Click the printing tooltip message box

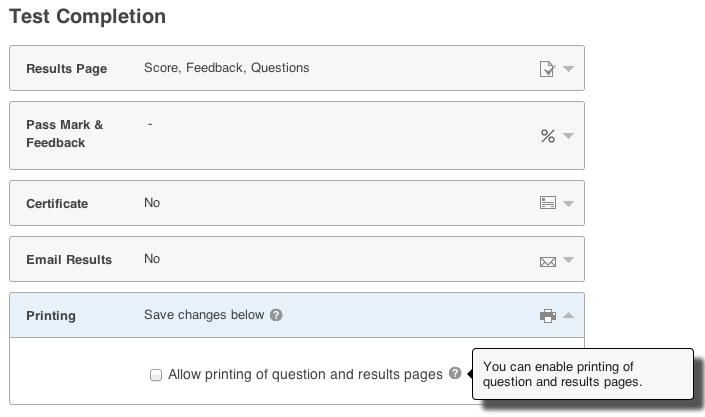(582, 374)
